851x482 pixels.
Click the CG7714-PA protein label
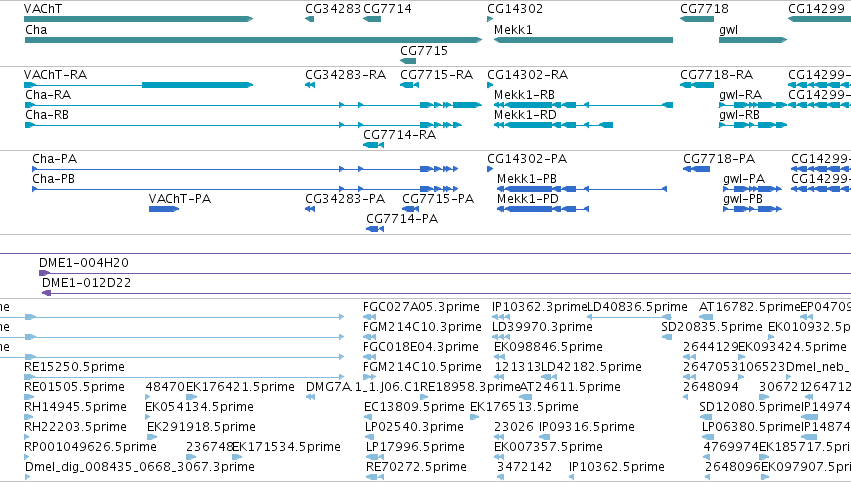[402, 219]
